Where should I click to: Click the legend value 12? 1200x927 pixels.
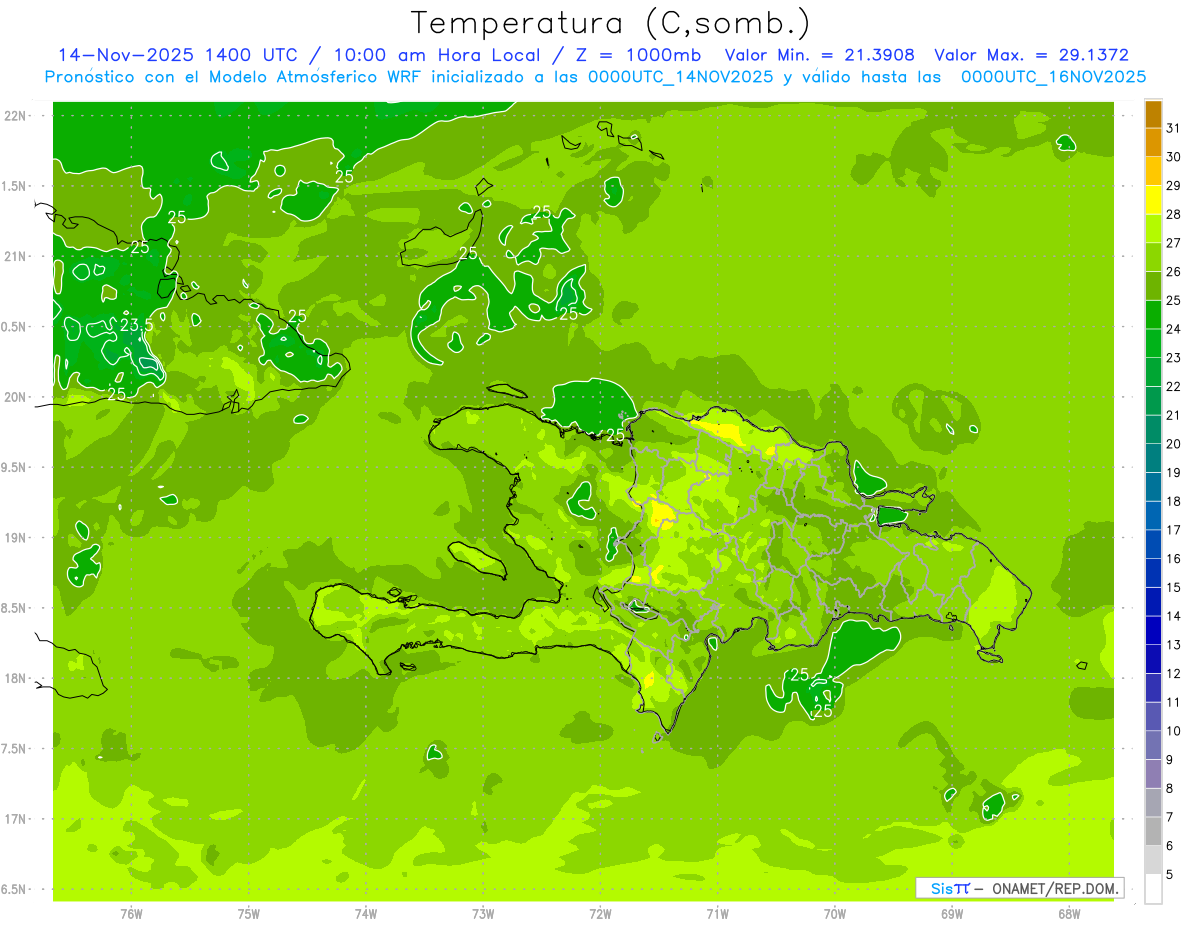pos(1174,674)
